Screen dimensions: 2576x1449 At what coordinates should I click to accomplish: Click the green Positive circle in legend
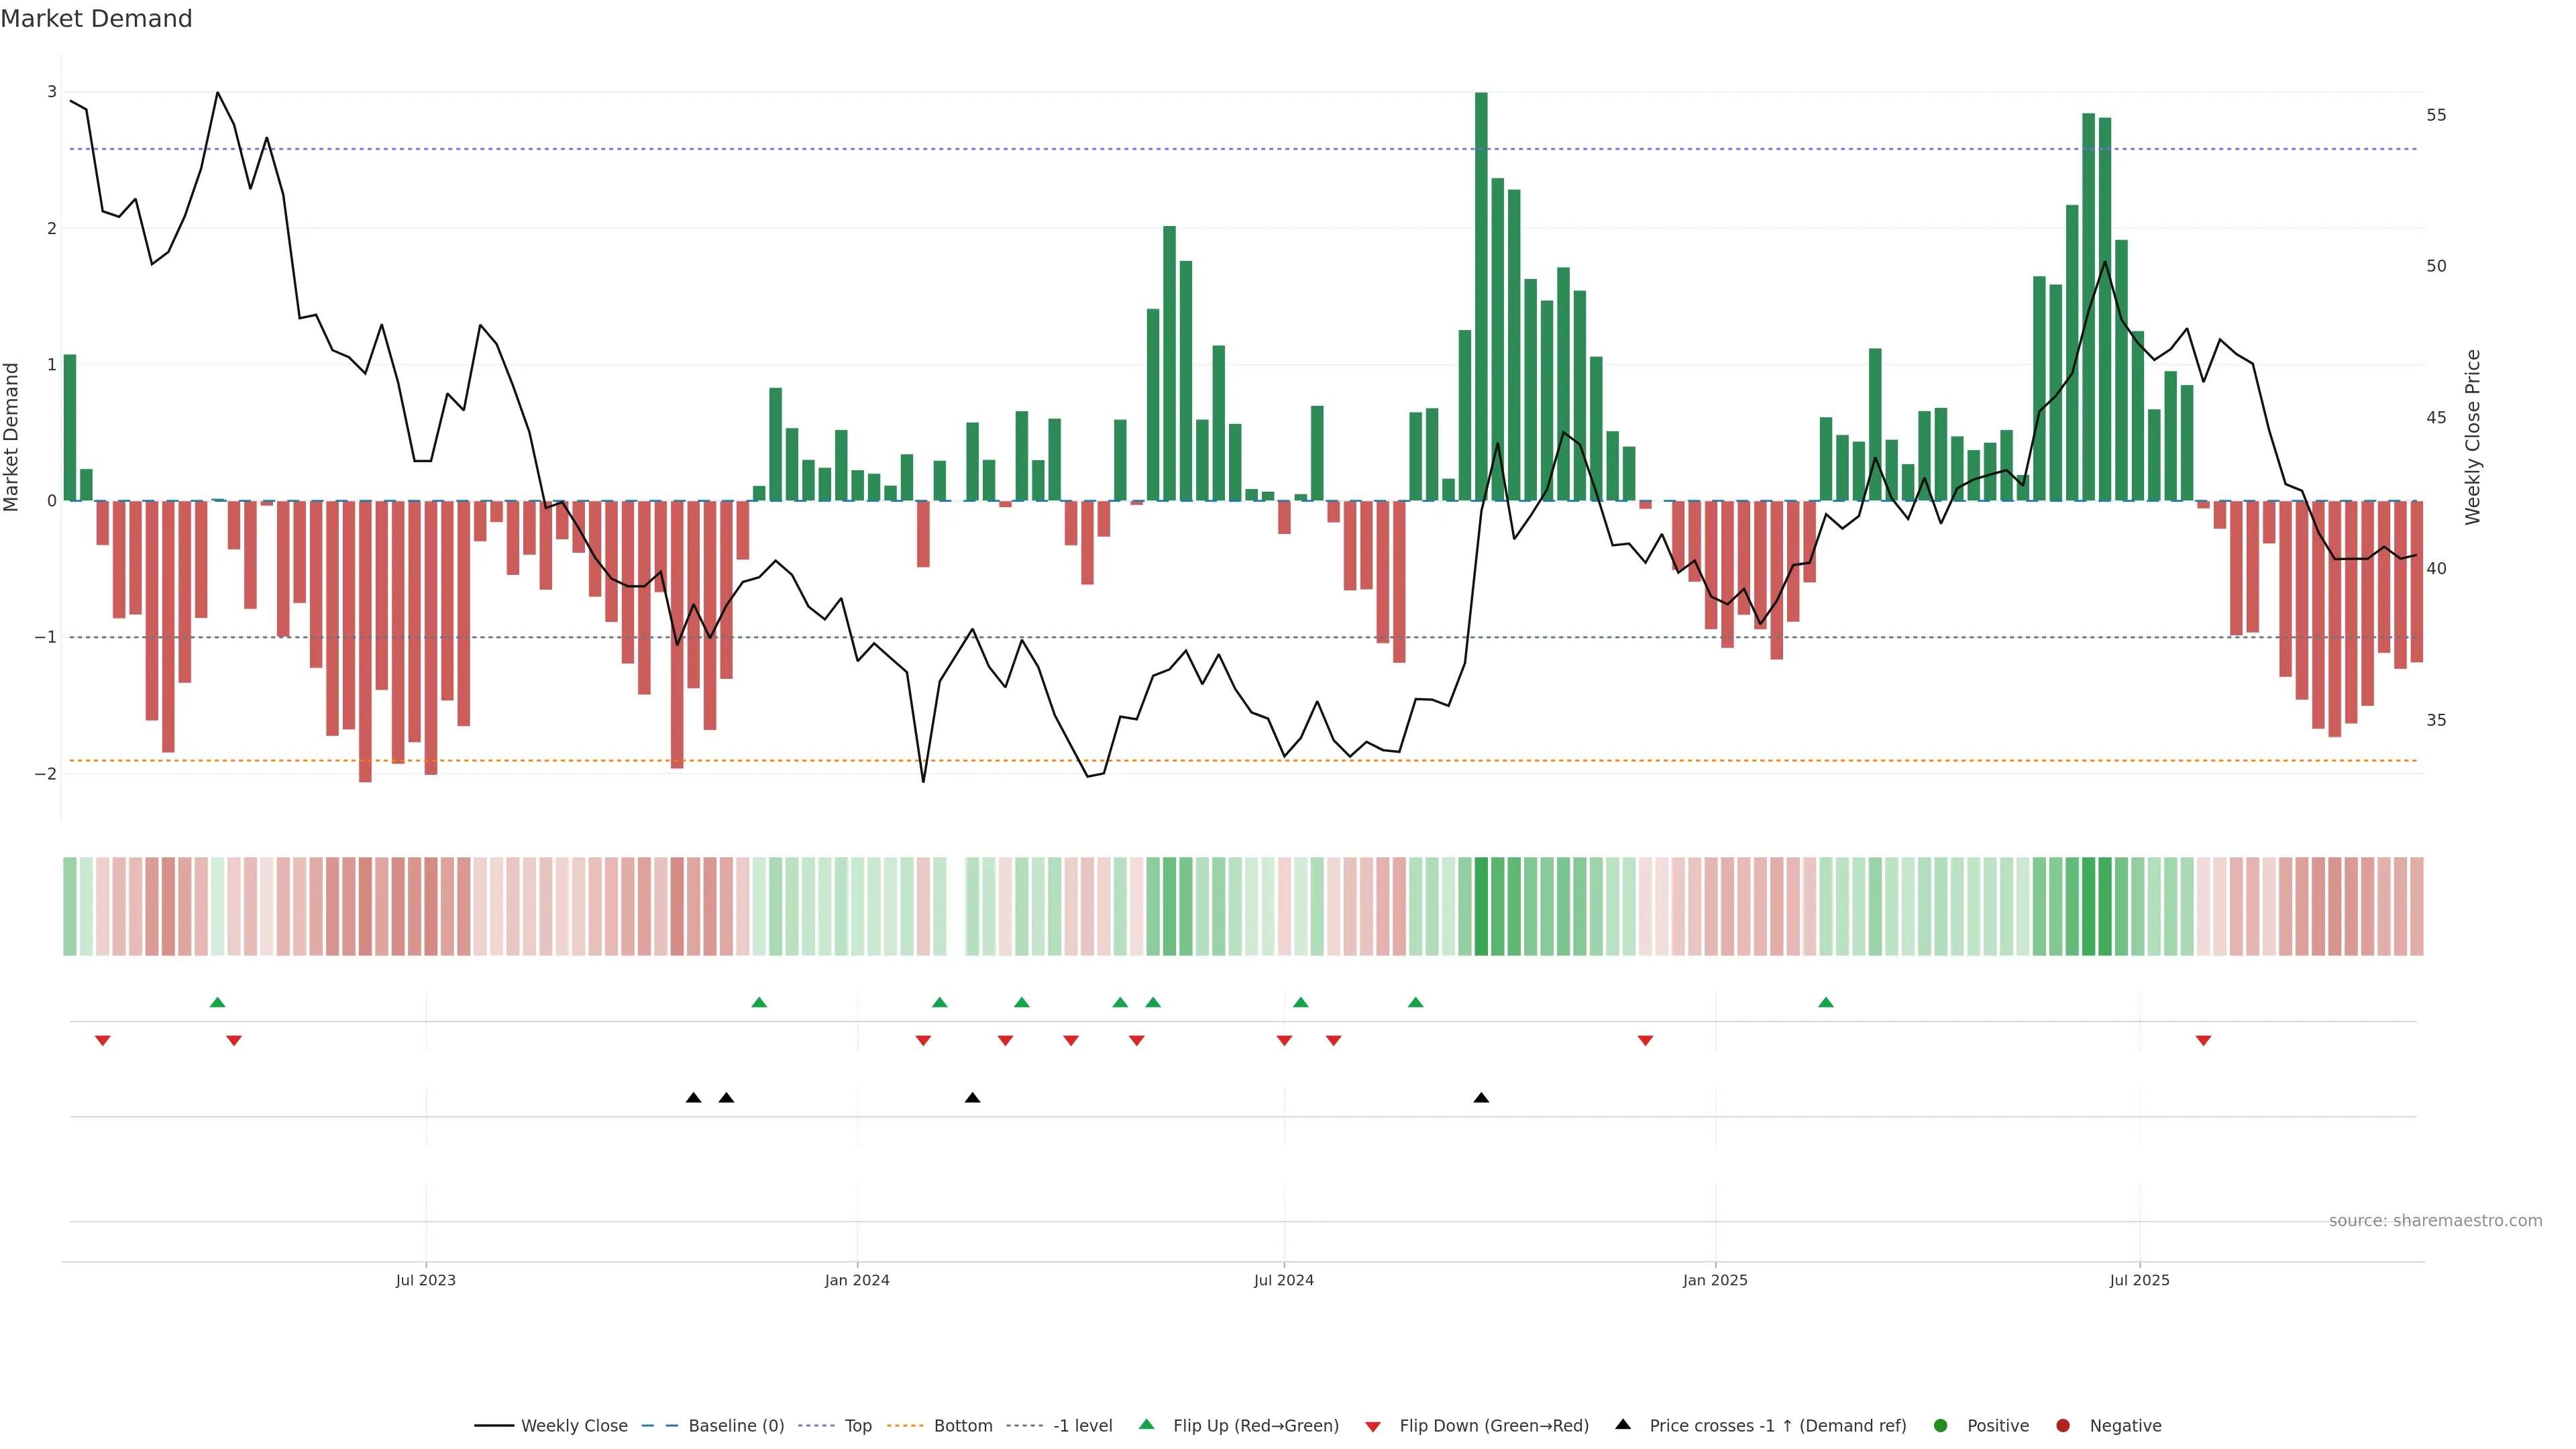coord(1941,1425)
